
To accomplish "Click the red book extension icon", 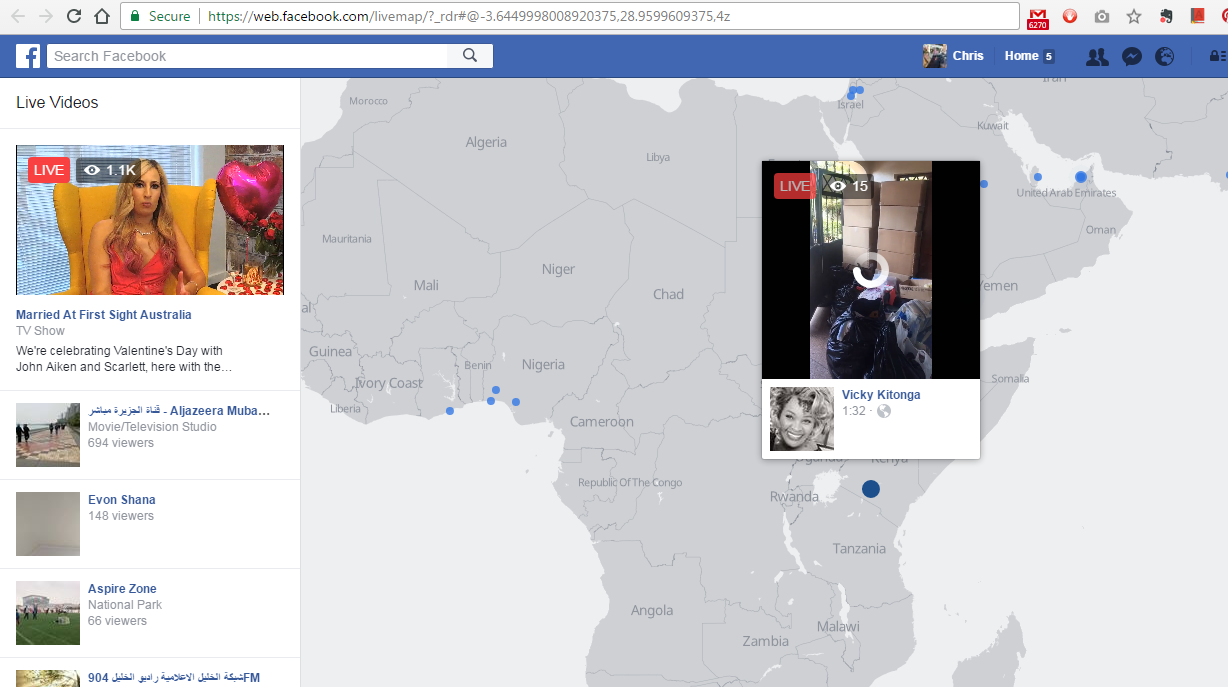I will tap(1197, 16).
